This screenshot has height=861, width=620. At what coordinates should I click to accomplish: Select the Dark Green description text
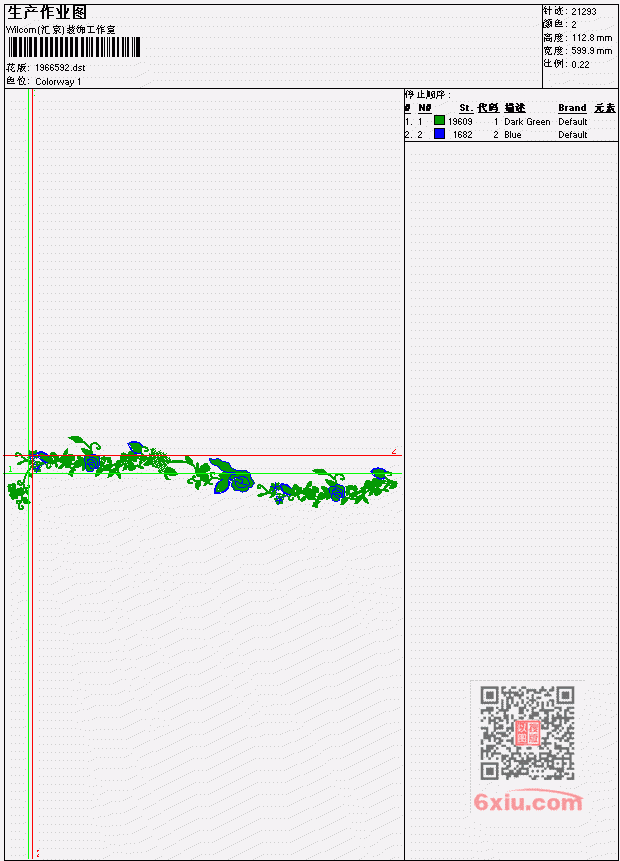pyautogui.click(x=527, y=122)
